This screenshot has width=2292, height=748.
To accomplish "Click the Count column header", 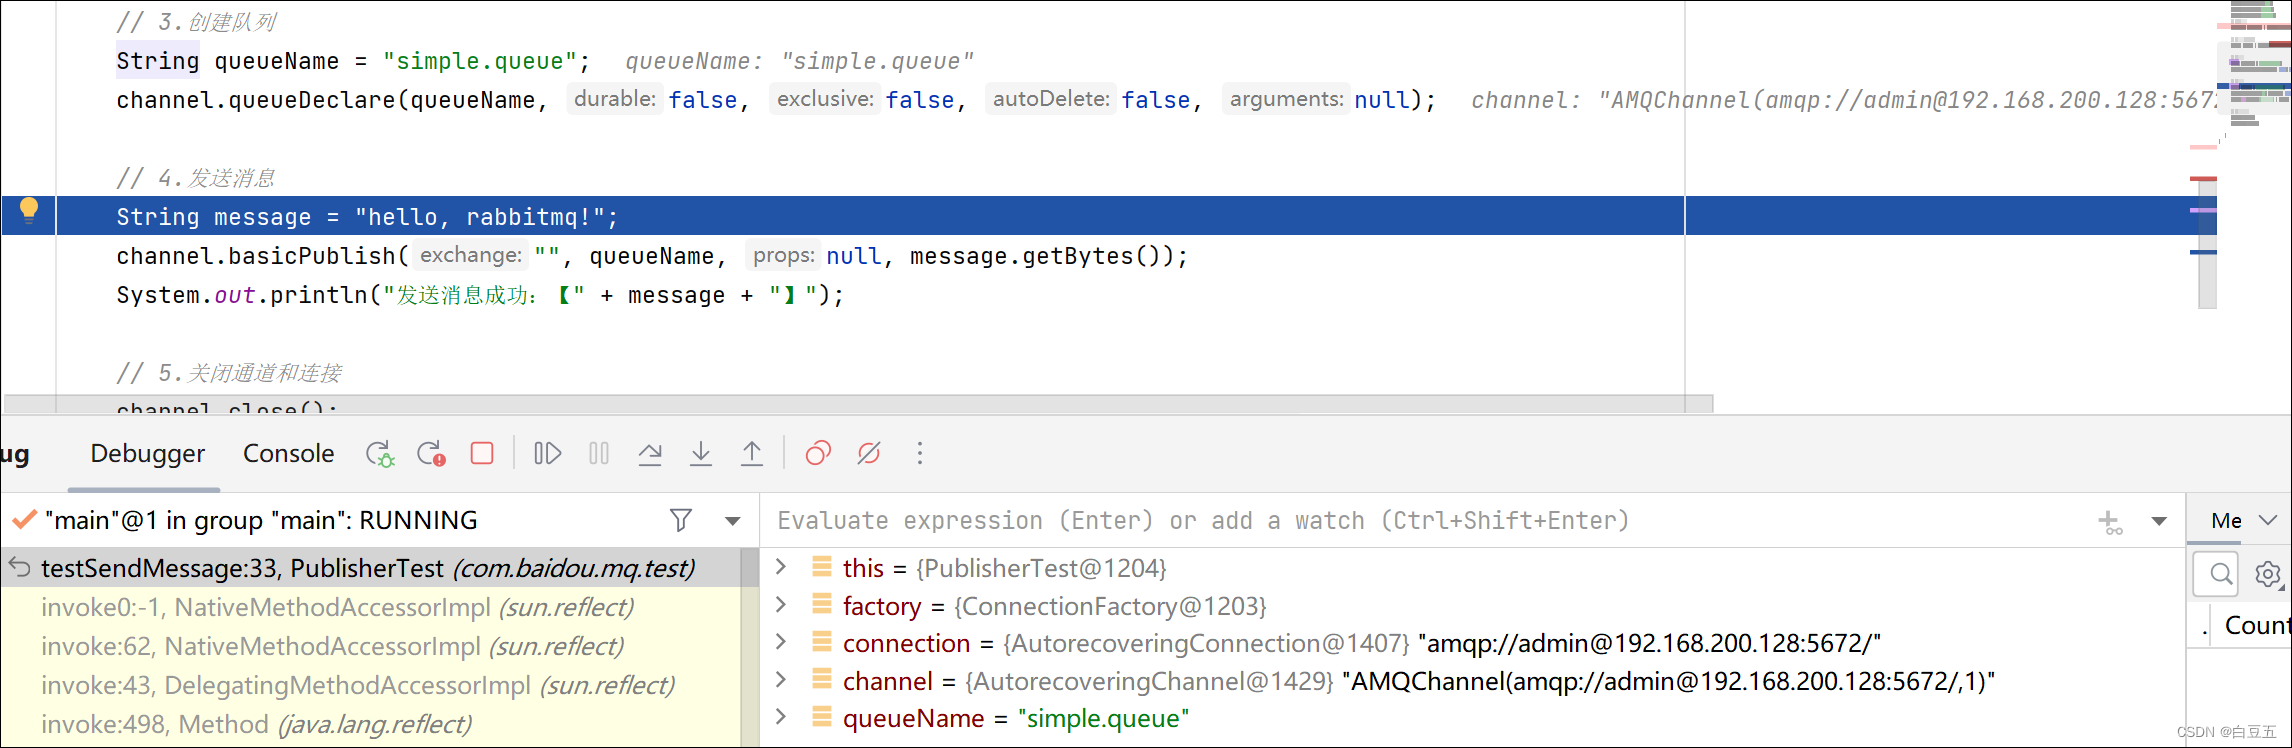I will point(2257,626).
